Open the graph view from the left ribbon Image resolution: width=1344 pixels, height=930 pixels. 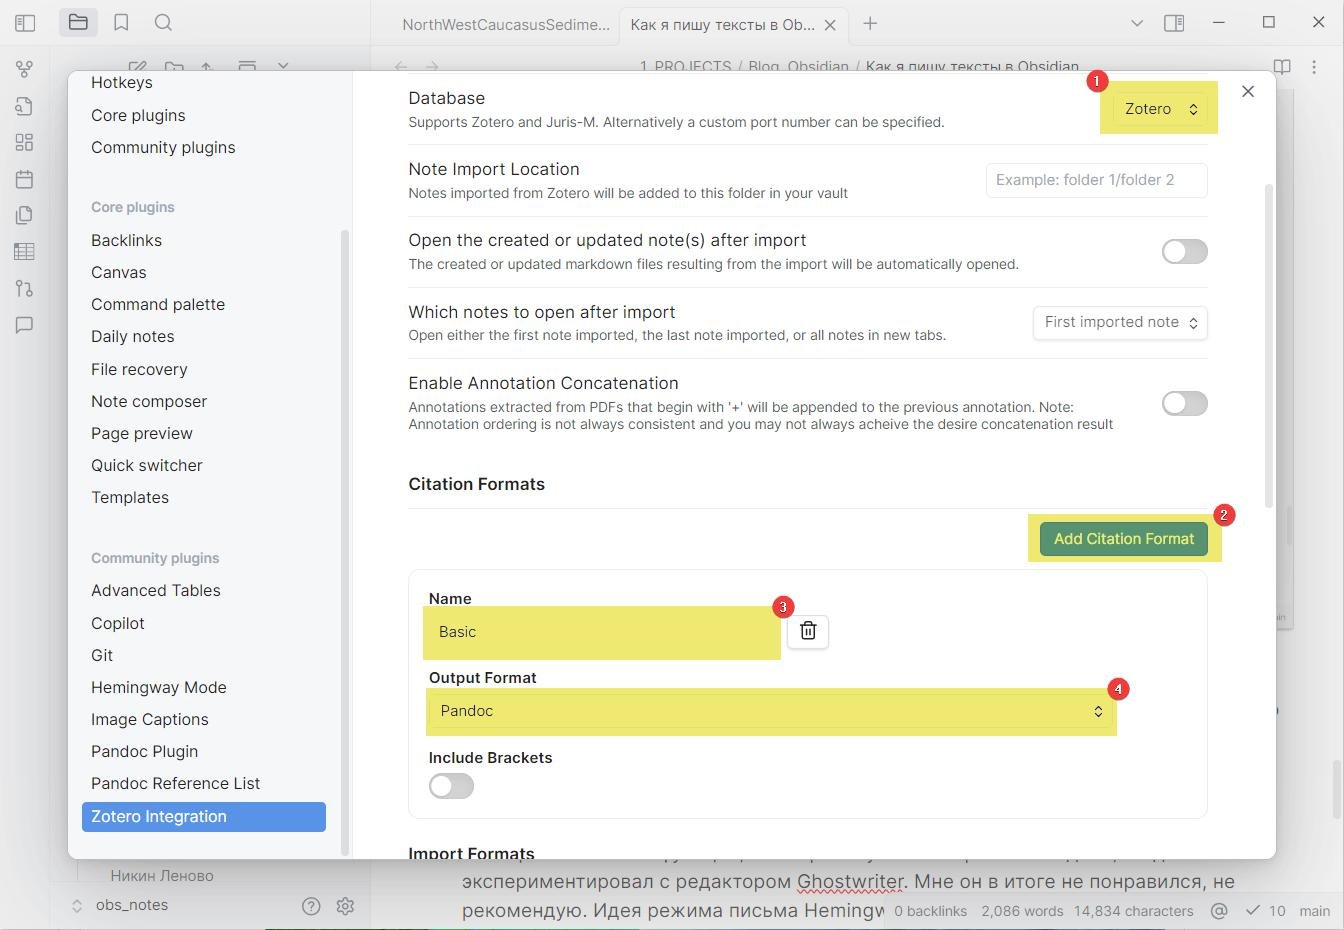coord(24,69)
